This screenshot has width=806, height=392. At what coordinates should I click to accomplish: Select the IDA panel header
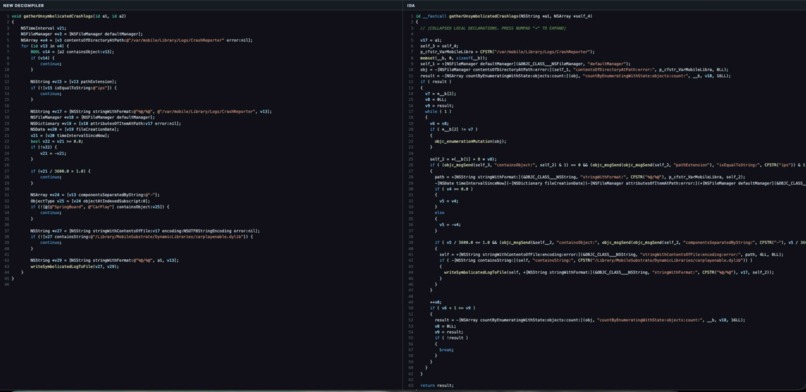[x=411, y=6]
